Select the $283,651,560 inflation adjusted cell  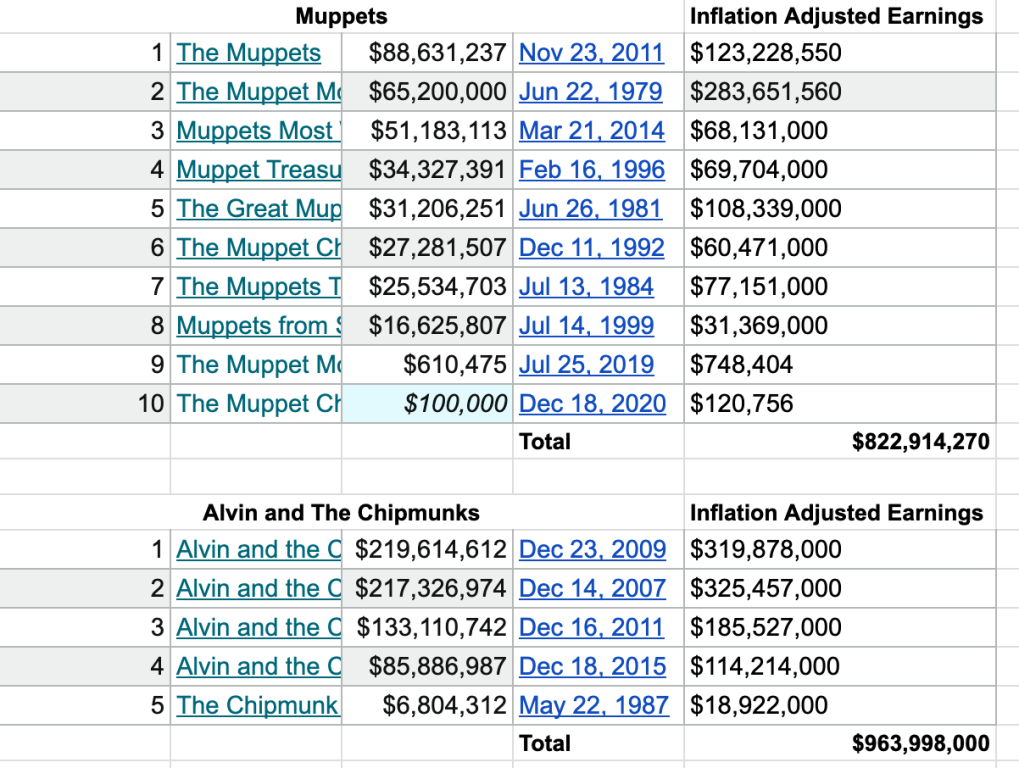click(766, 92)
